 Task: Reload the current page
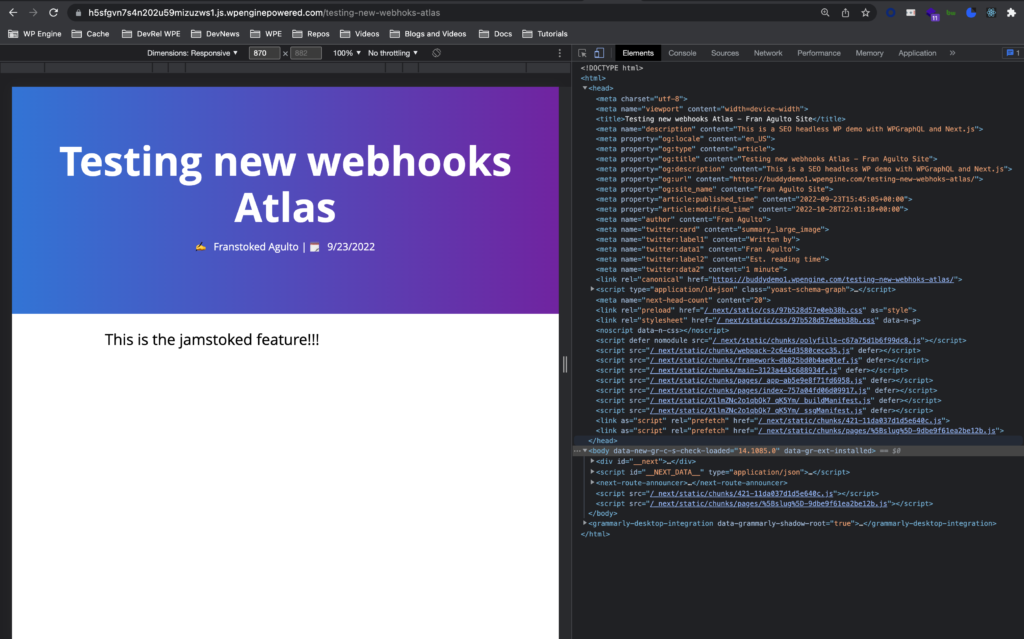pos(54,13)
